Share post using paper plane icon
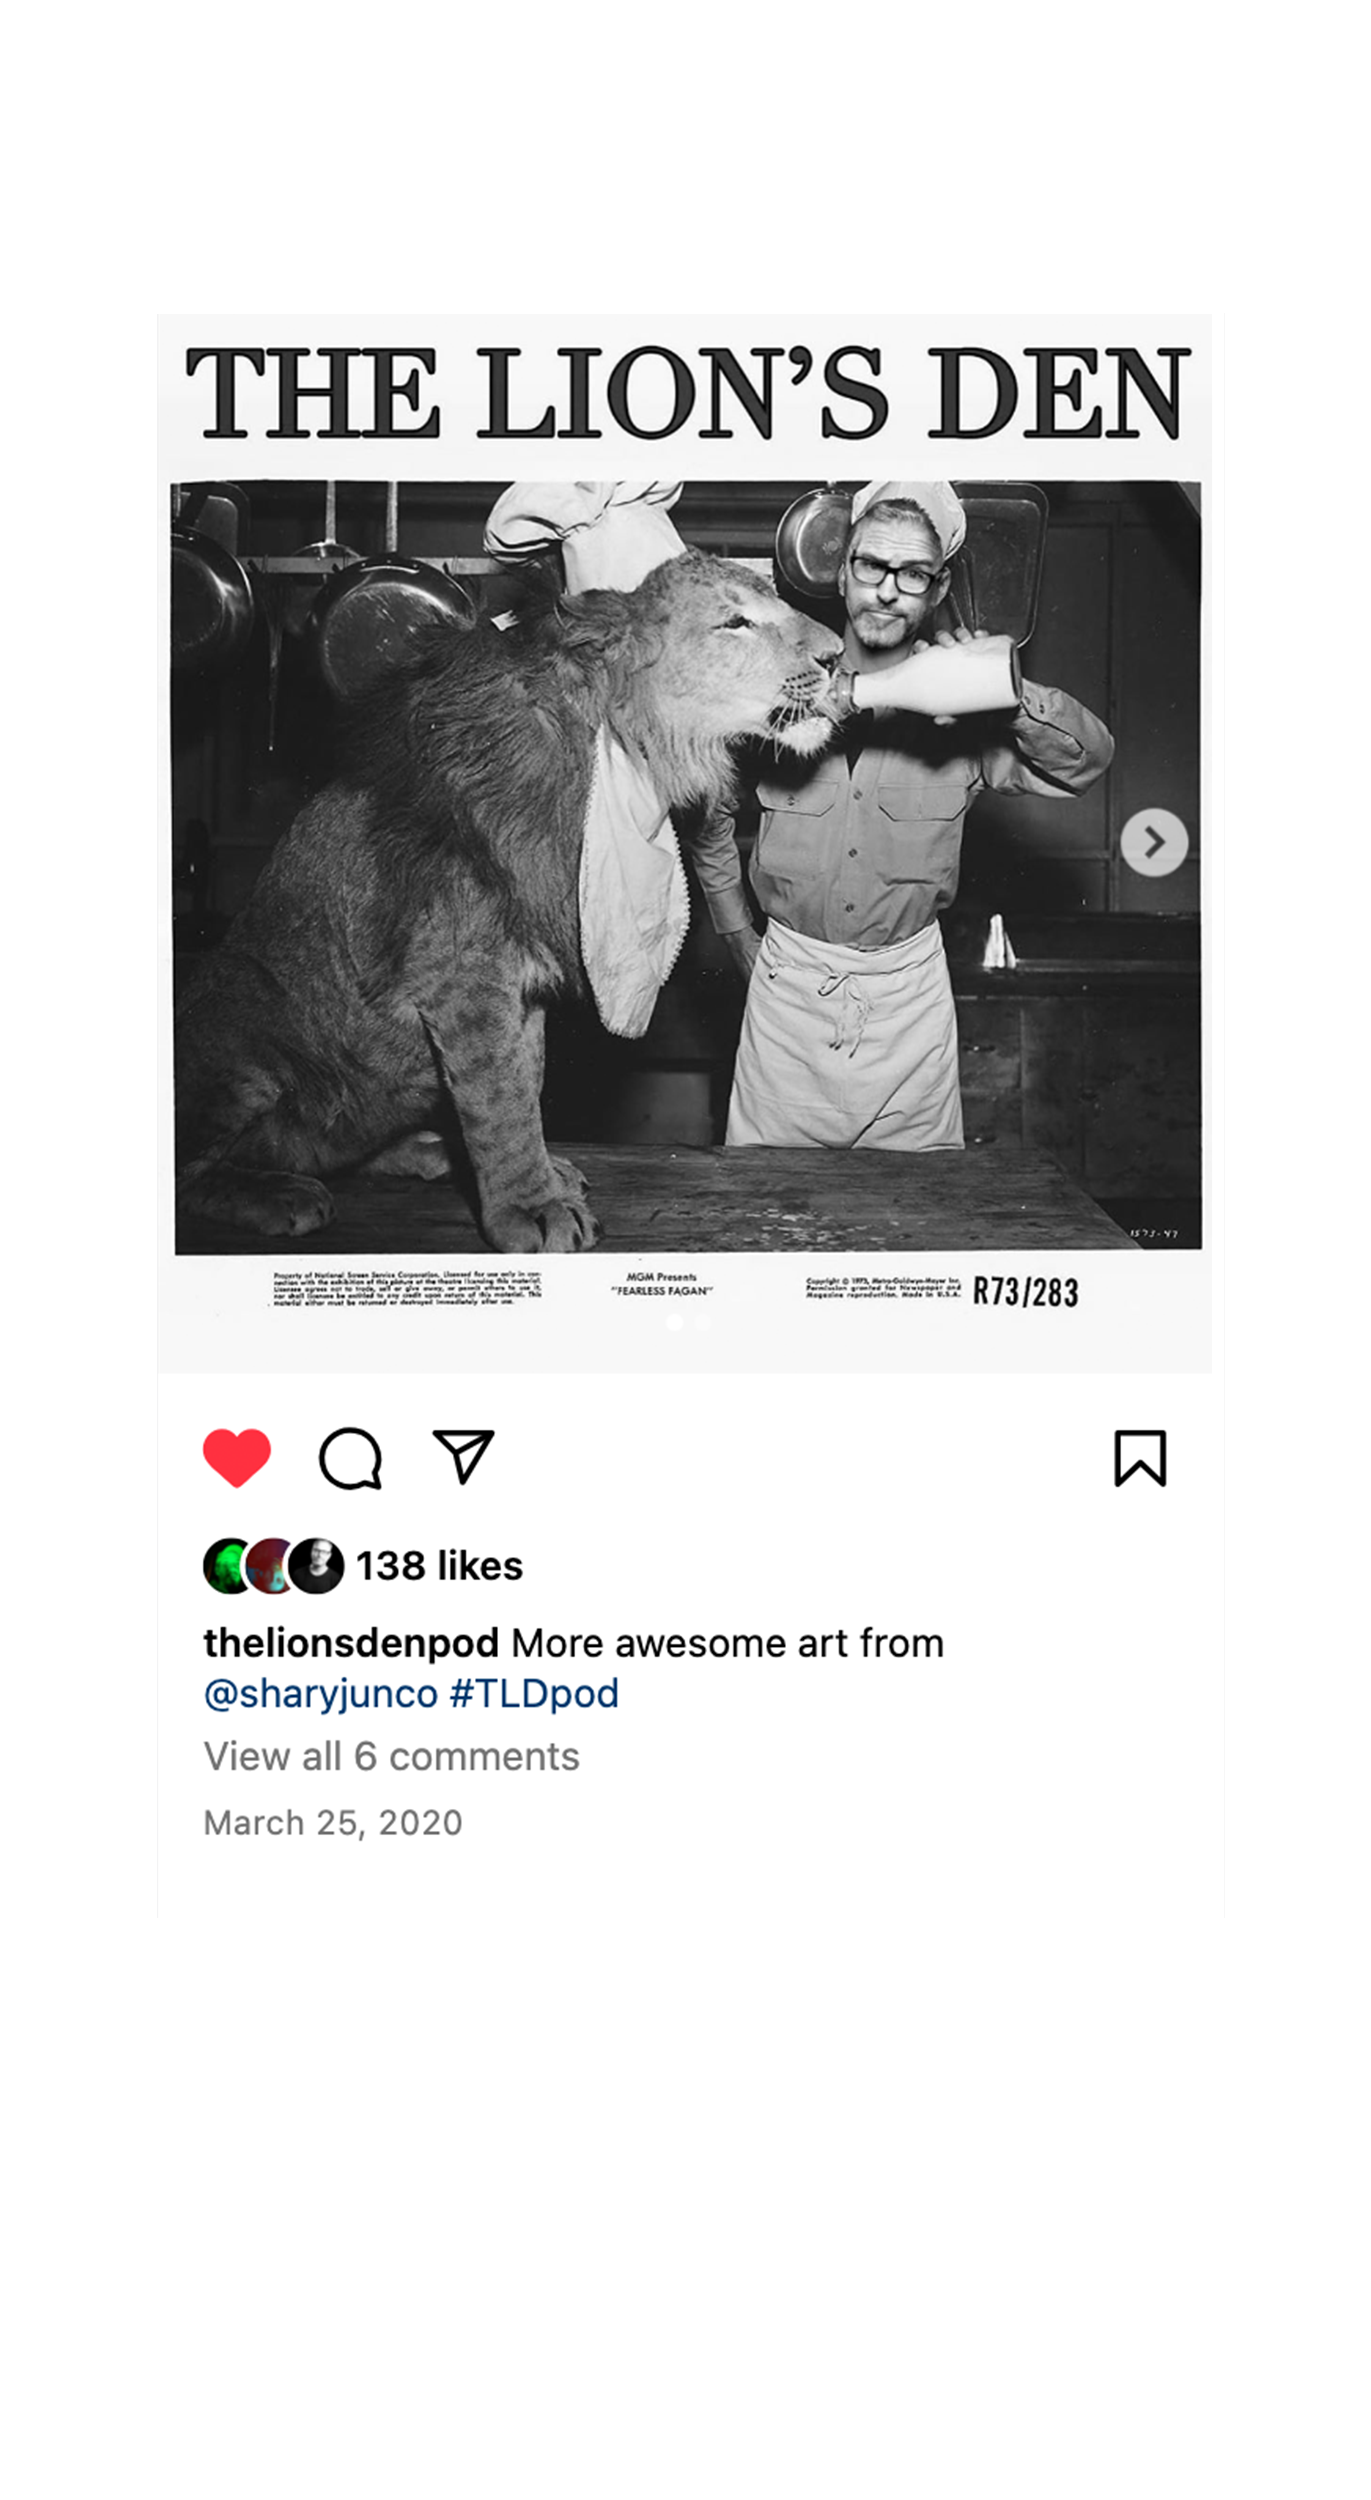The image size is (1371, 2500). tap(463, 1456)
